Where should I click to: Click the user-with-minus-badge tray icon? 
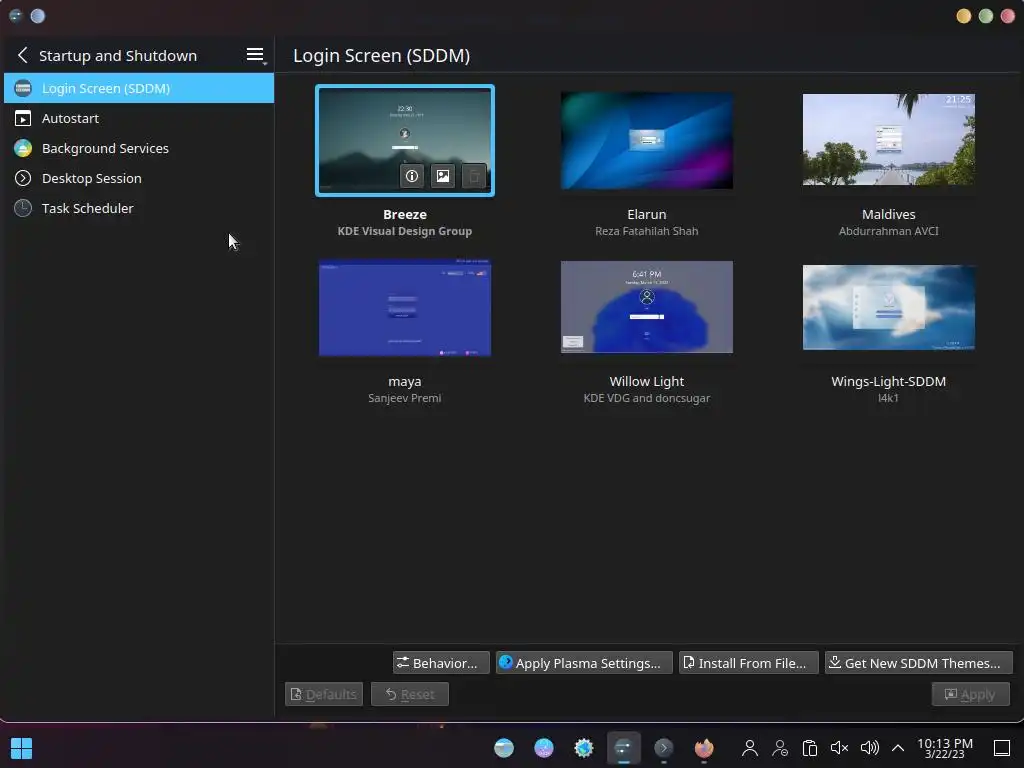coord(780,748)
